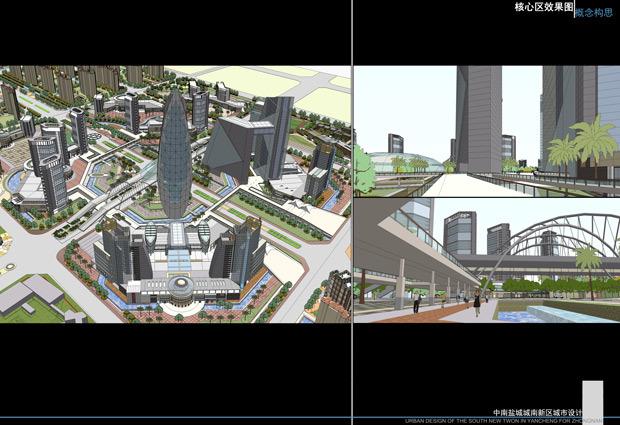
Task: Open the arched bridge plaza rendering
Action: (487, 261)
